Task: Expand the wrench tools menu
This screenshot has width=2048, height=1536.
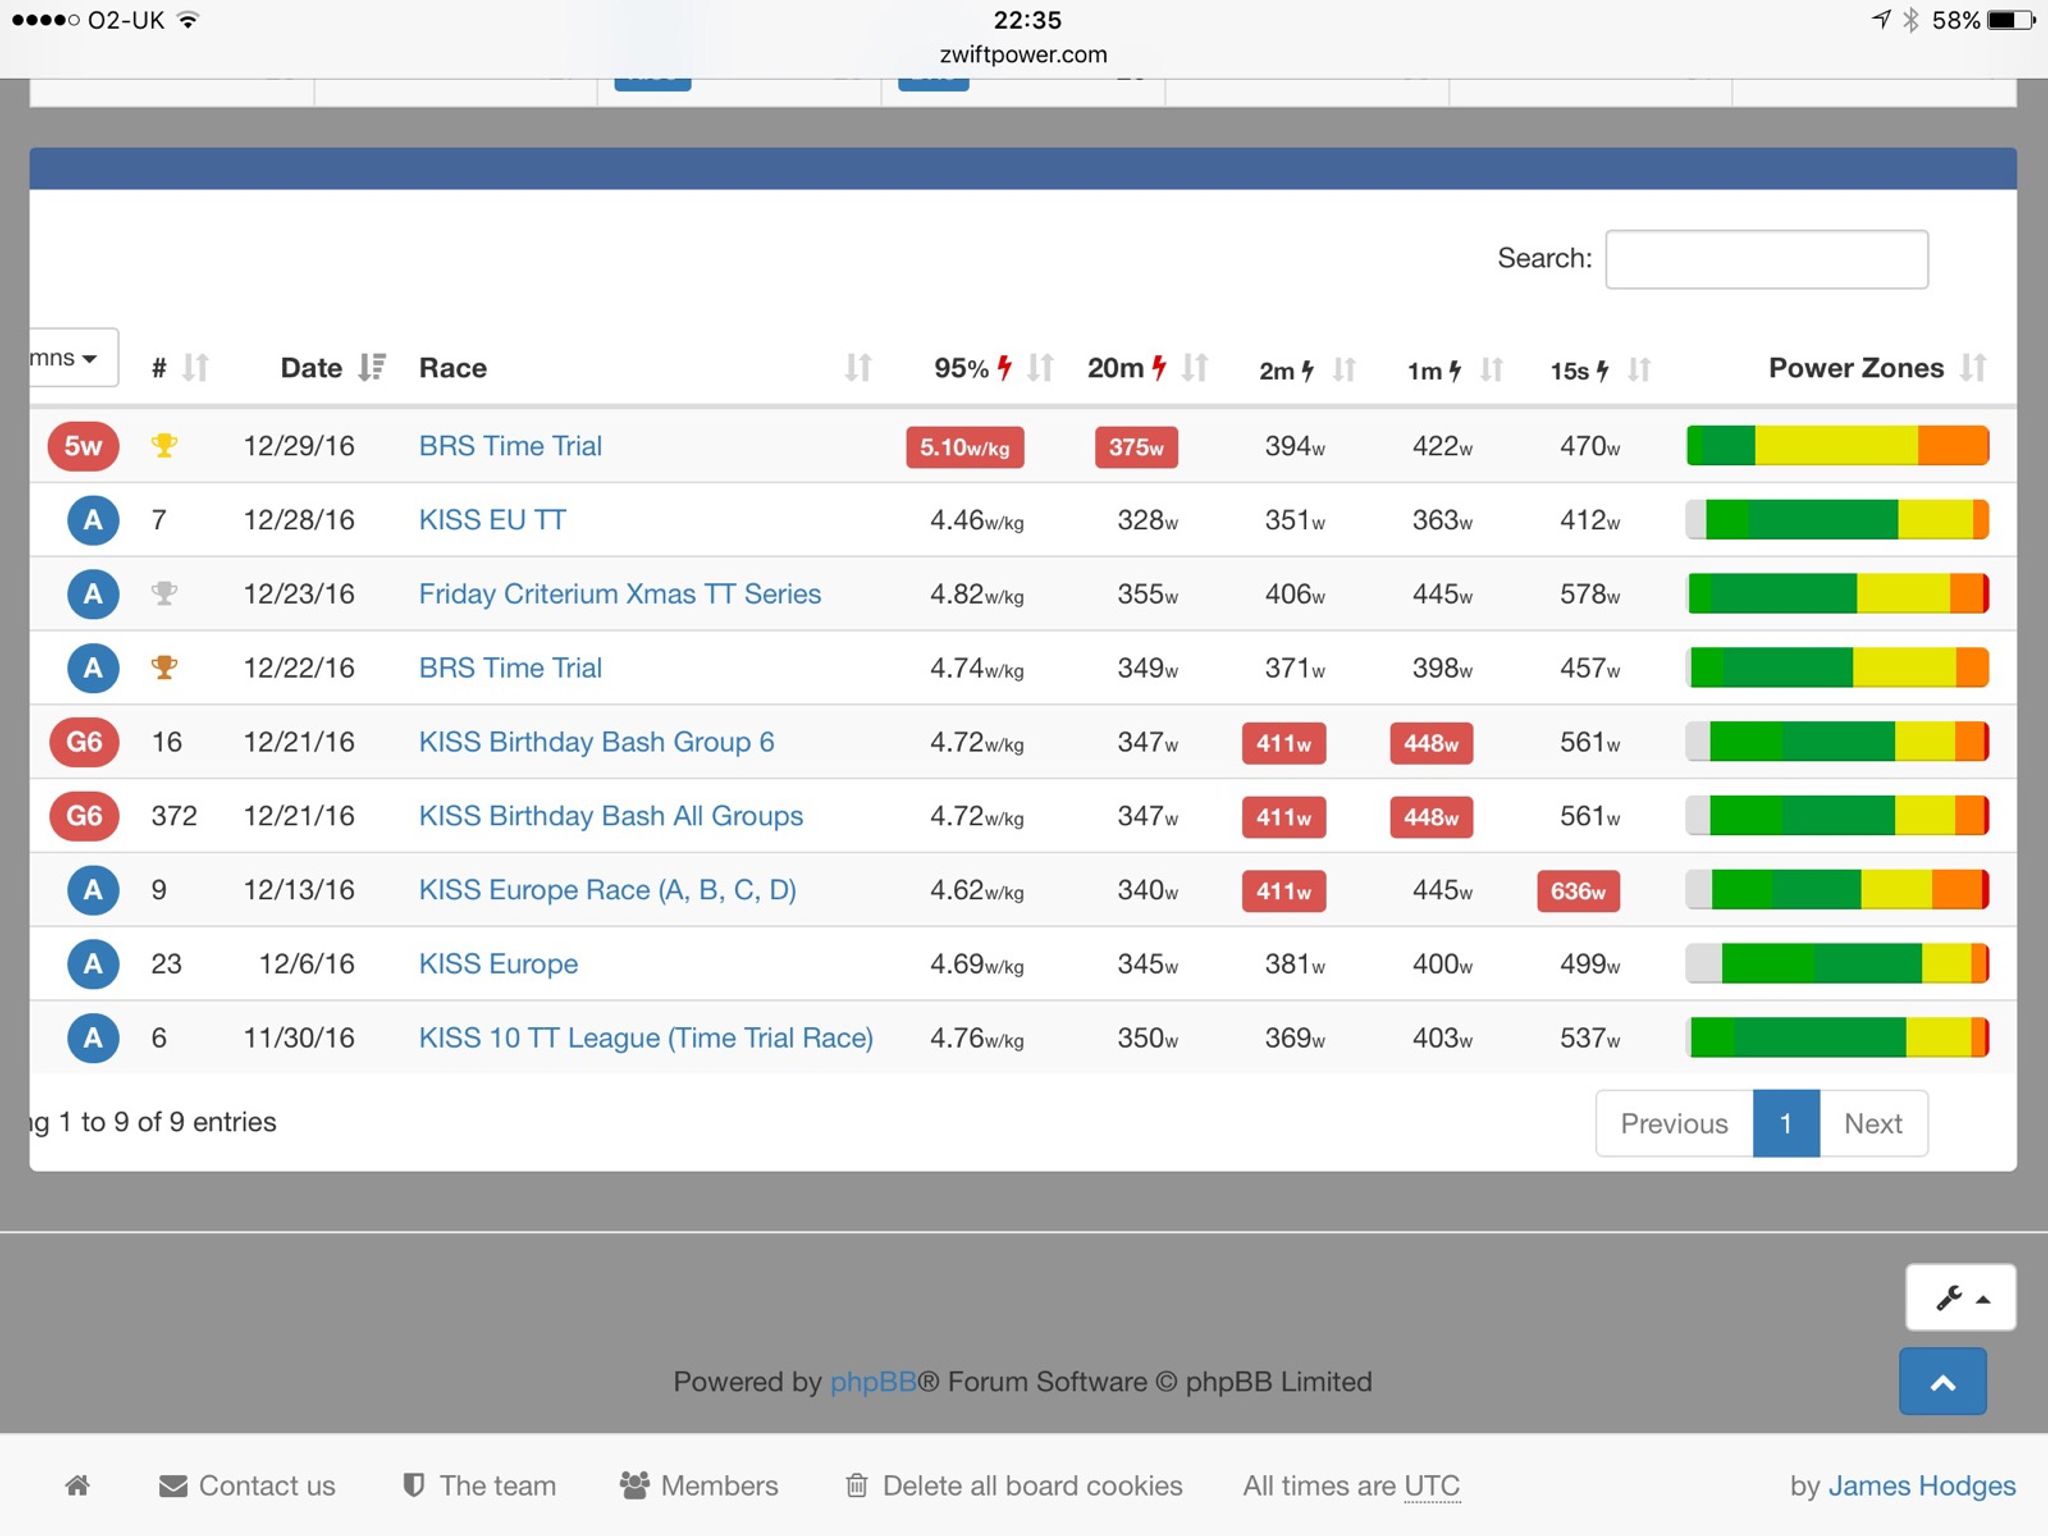Action: click(x=1960, y=1298)
